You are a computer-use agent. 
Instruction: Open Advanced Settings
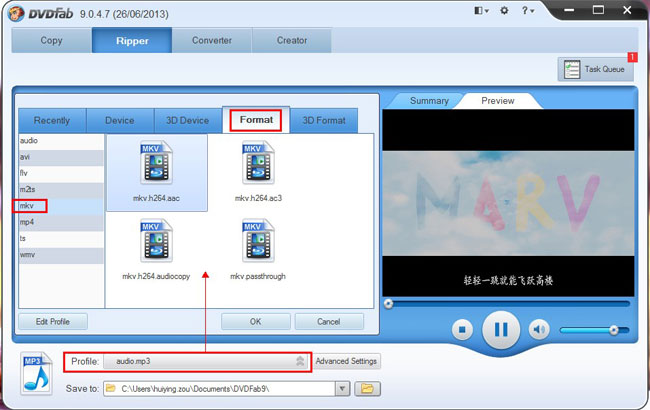346,361
